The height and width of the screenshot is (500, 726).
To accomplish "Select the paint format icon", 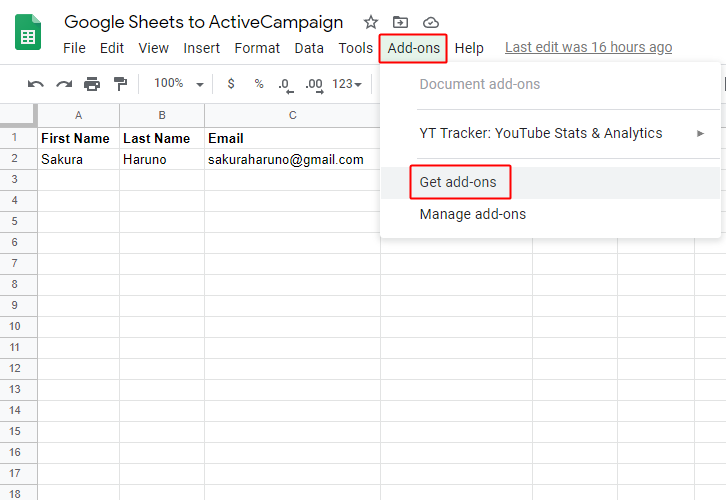I will pos(120,84).
